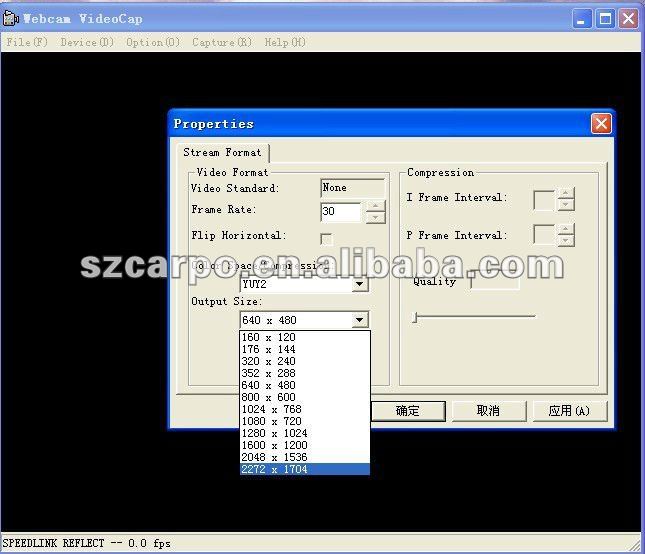This screenshot has height=554, width=645.
Task: Click the Quality value field
Action: point(495,282)
